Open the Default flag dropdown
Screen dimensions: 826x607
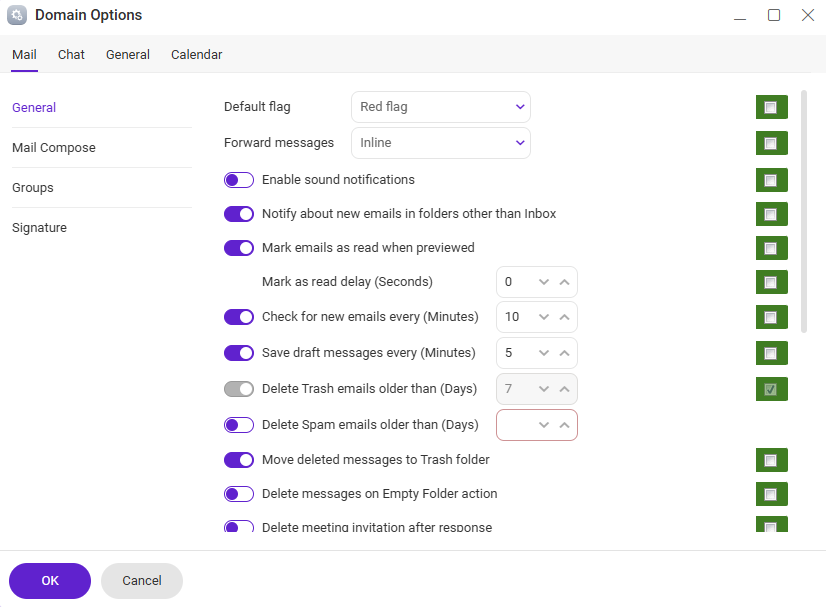pyautogui.click(x=440, y=107)
